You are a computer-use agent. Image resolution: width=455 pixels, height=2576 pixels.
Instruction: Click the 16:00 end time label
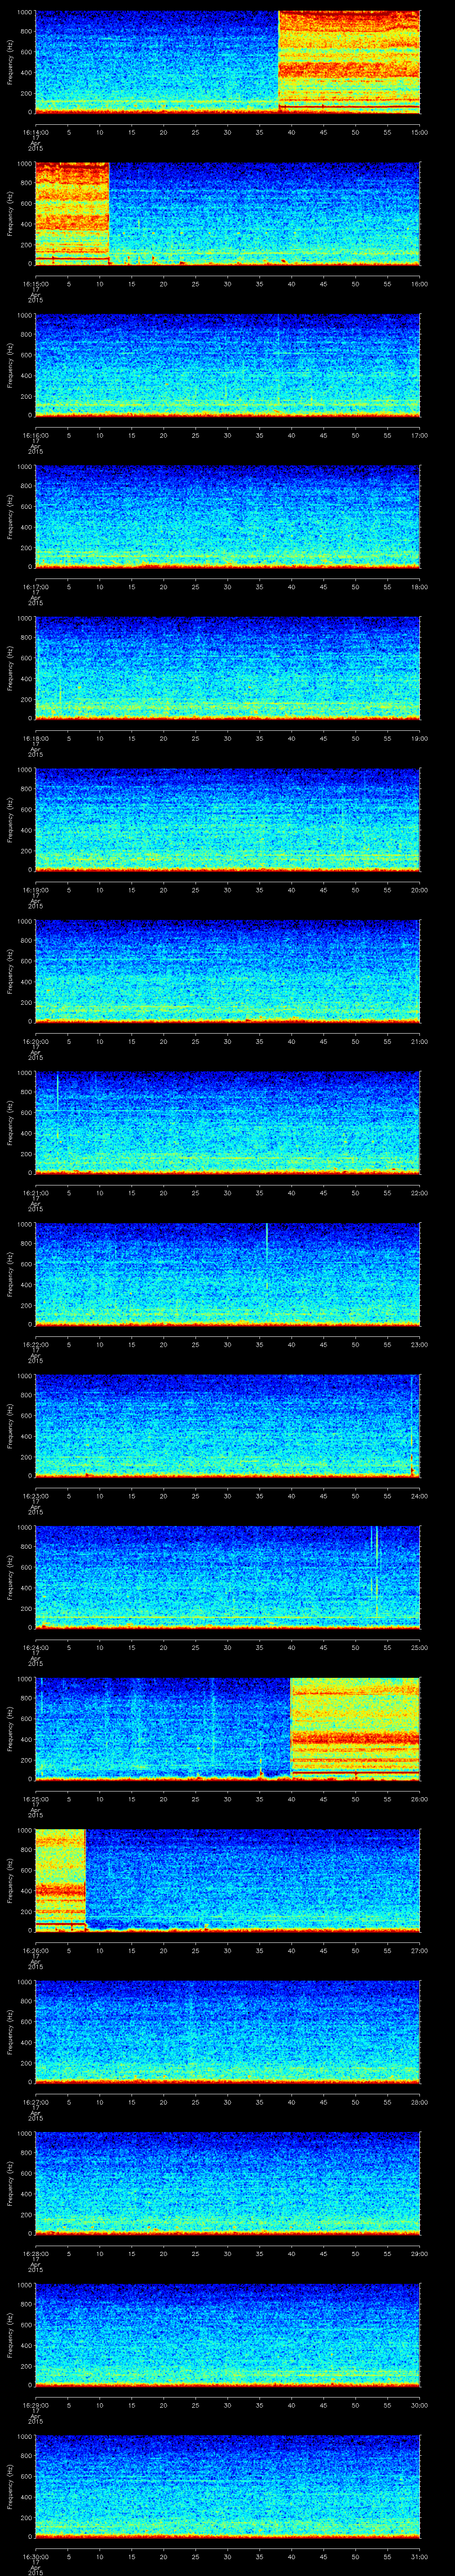(419, 284)
